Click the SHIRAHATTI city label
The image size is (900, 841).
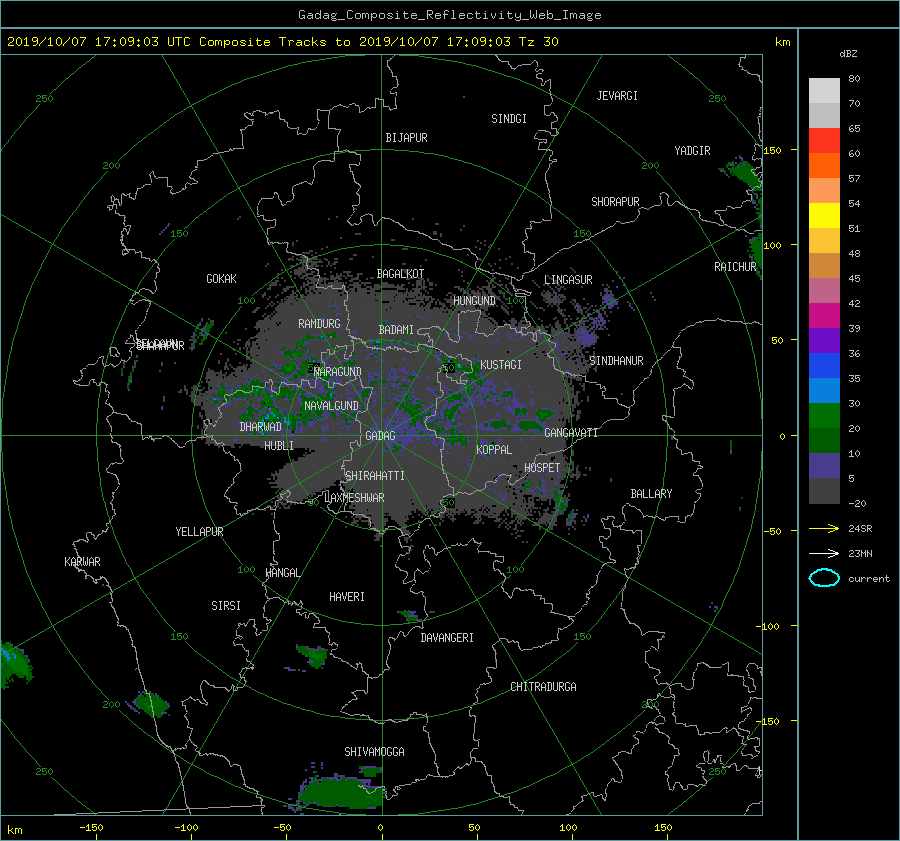(375, 476)
